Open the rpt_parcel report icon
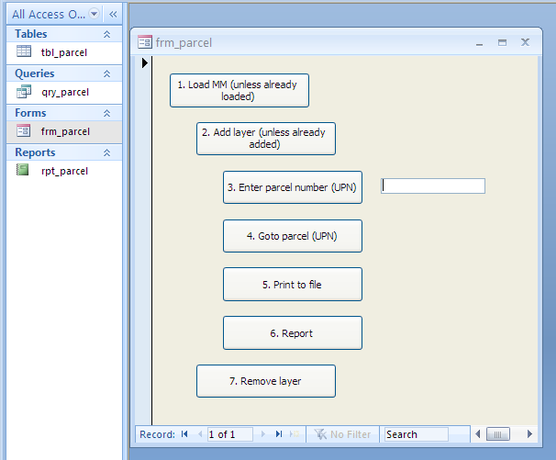556x460 pixels. coord(23,170)
